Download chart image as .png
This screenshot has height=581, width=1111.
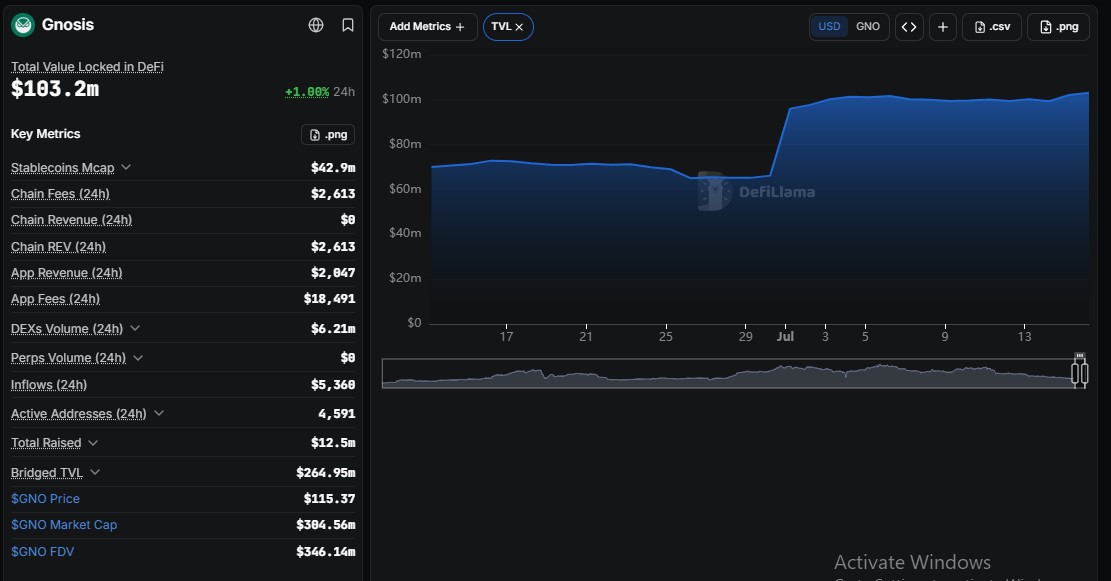tap(1059, 27)
